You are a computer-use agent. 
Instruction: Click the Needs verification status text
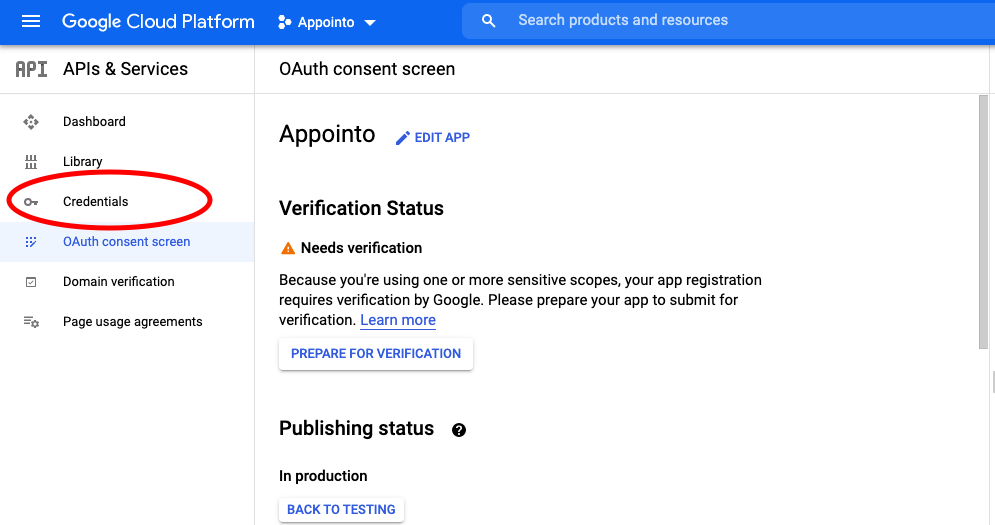pos(361,248)
